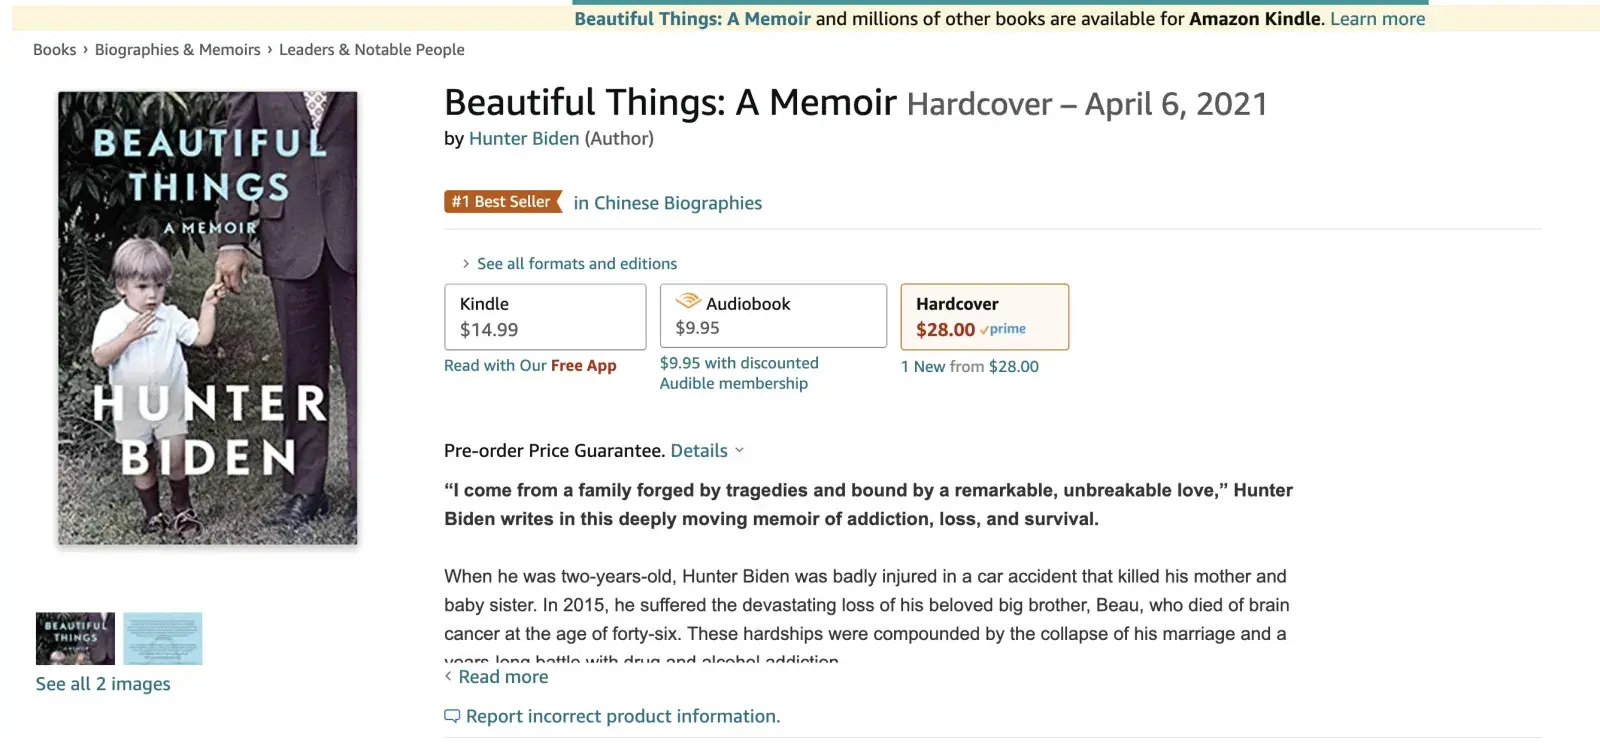Open Leaders & Notable People breadcrumb
Screen dimensions: 1600x750
(371, 50)
